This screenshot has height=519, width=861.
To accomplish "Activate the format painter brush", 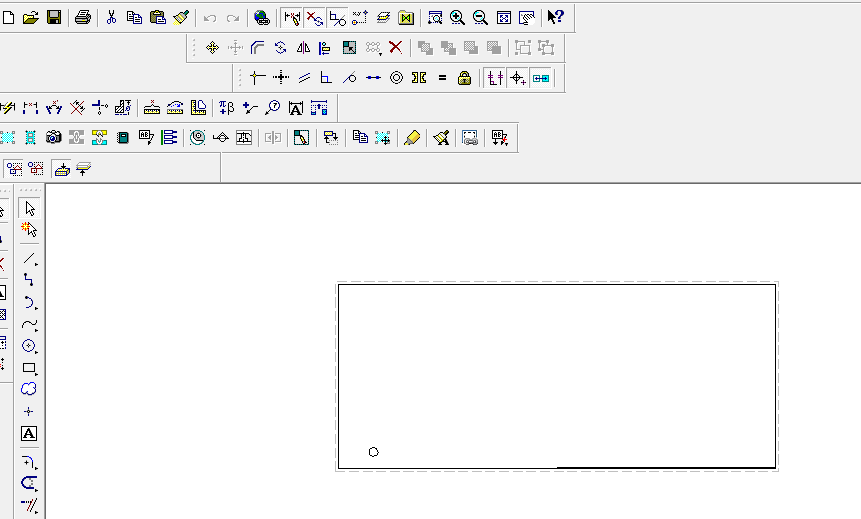I will pyautogui.click(x=181, y=18).
